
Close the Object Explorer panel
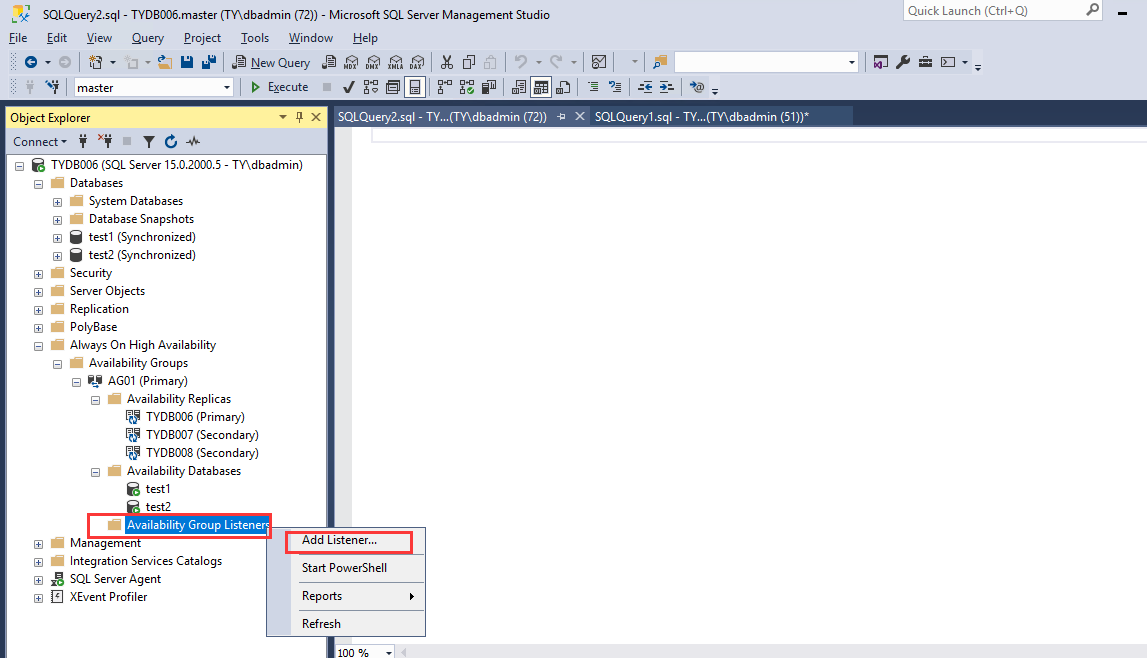click(316, 117)
